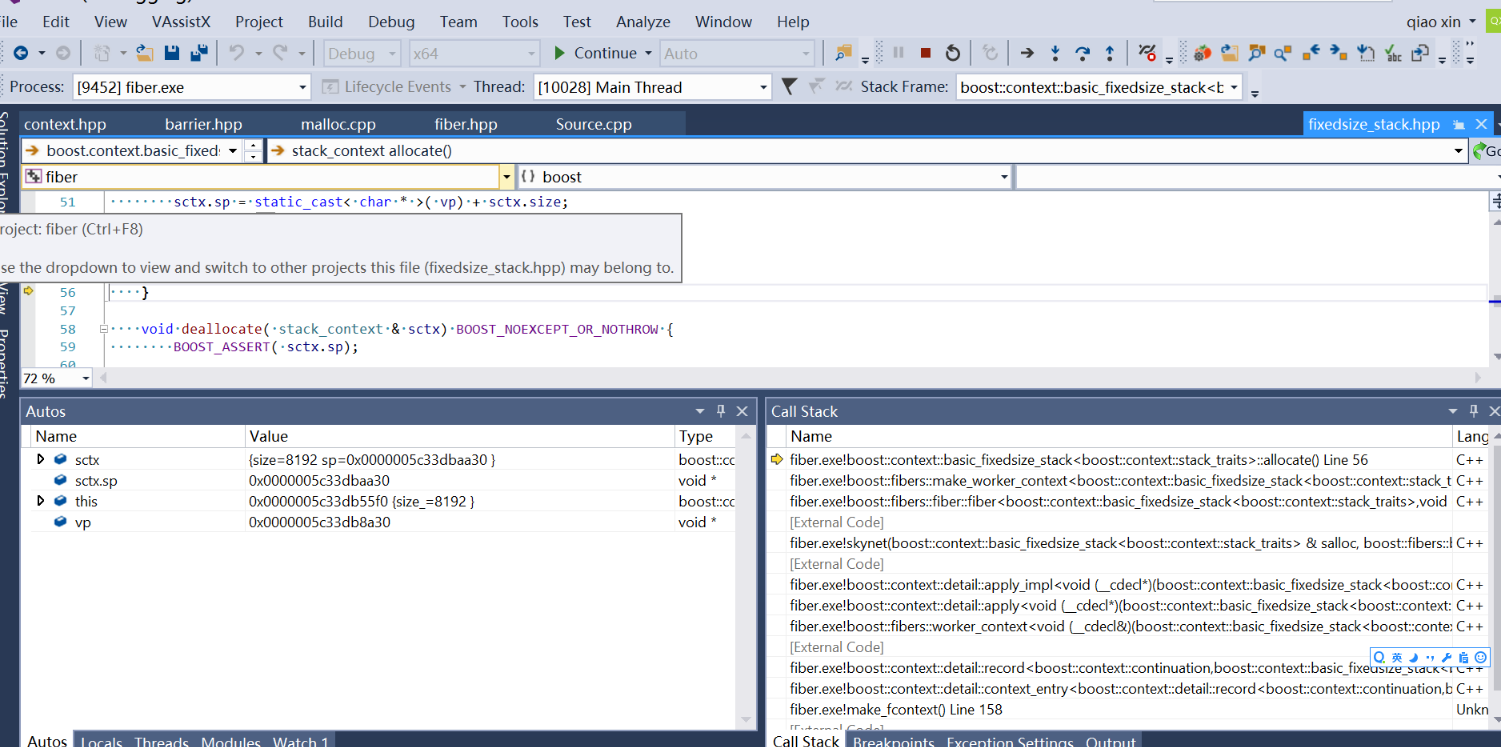Select the Step Over icon
This screenshot has height=747, width=1501.
[x=1083, y=54]
